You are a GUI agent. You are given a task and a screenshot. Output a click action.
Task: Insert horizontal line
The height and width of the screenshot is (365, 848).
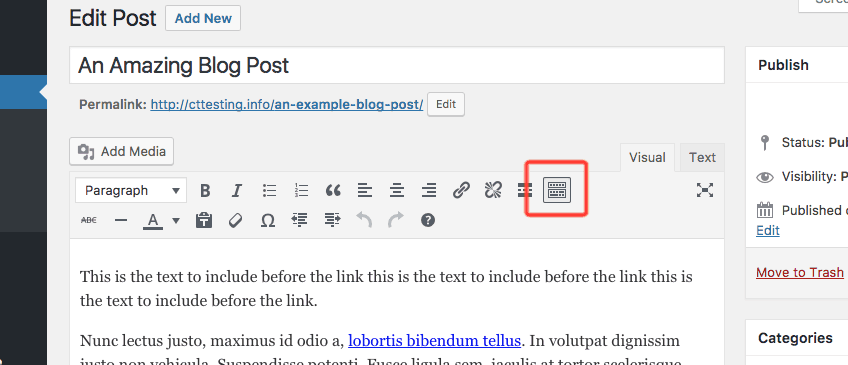(x=121, y=221)
